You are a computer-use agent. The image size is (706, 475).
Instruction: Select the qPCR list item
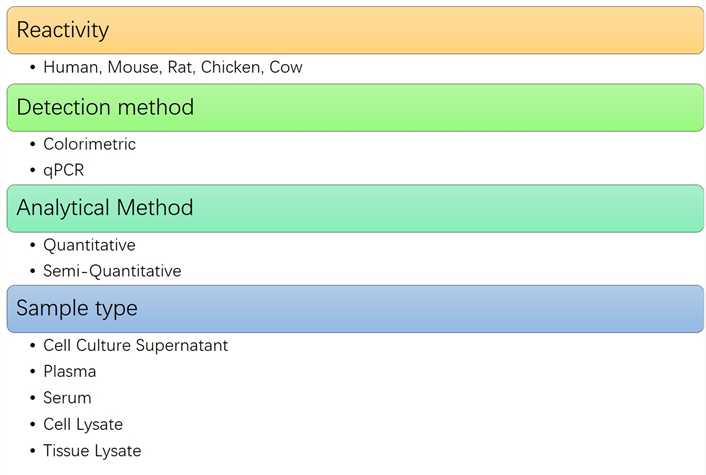(64, 170)
